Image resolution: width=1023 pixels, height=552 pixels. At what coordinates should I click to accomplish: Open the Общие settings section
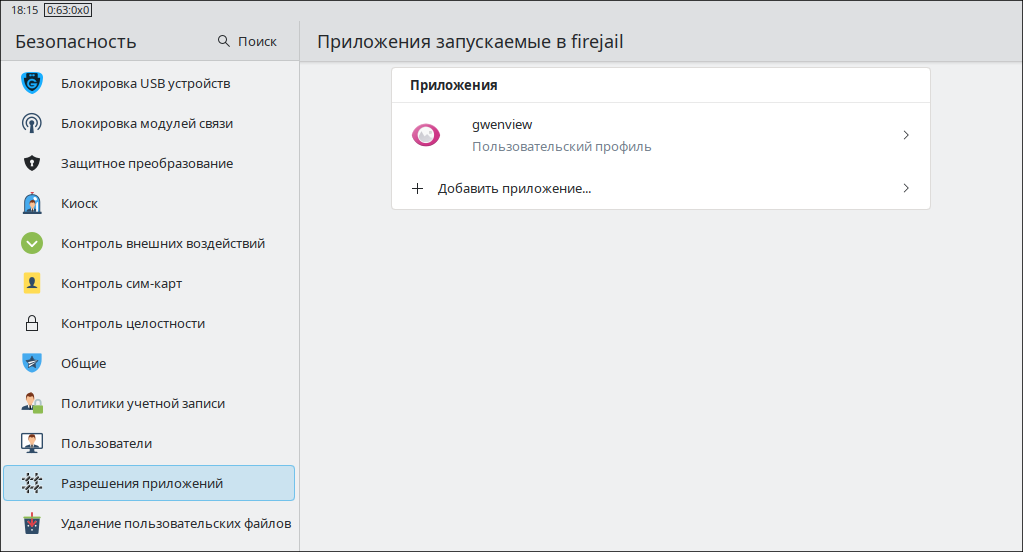[x=83, y=363]
